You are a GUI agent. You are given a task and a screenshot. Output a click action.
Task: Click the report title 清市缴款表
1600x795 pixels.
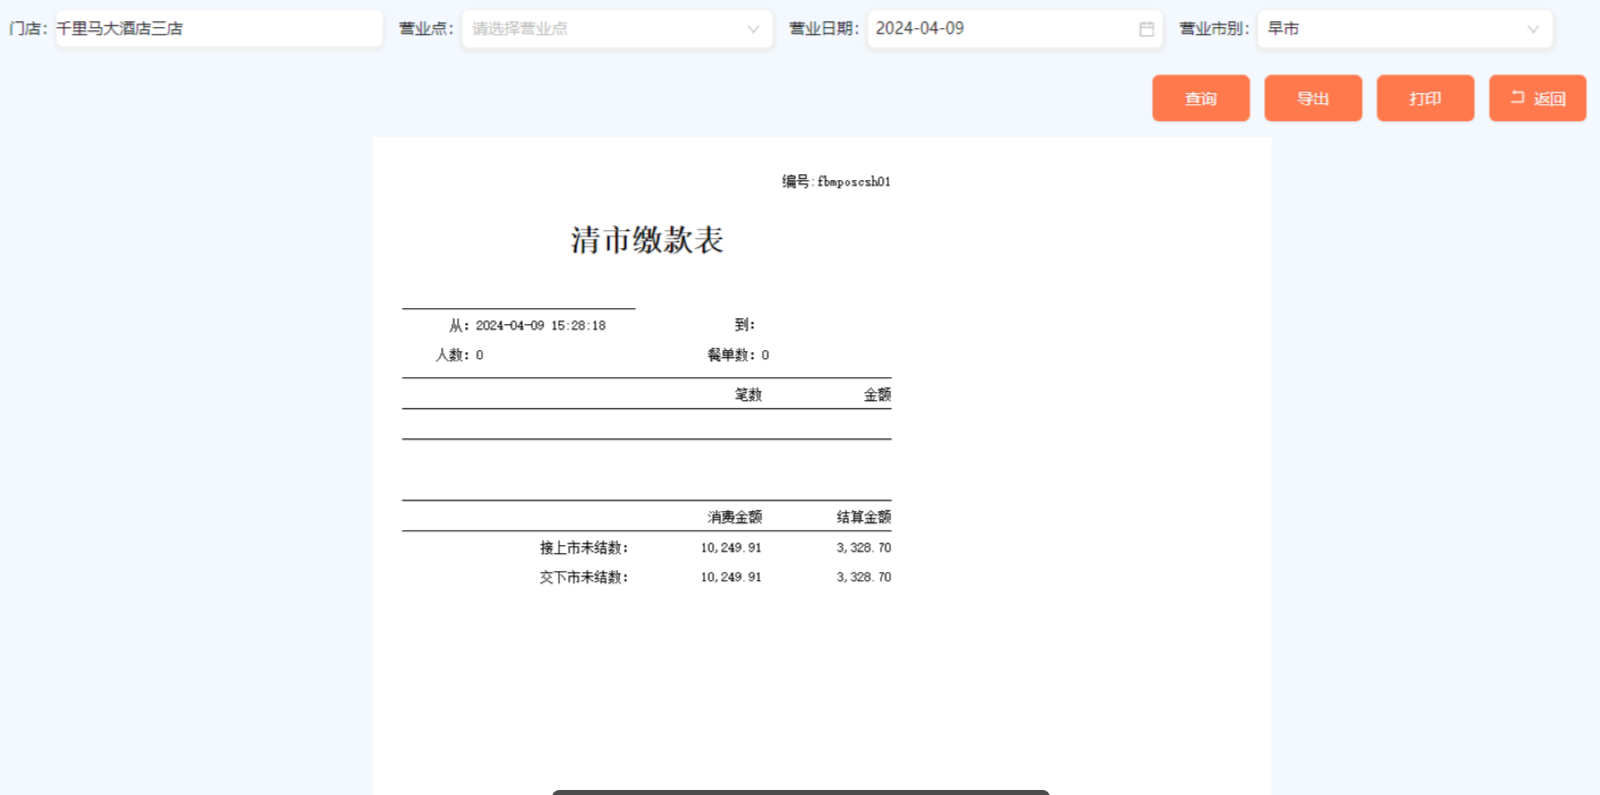(x=647, y=240)
